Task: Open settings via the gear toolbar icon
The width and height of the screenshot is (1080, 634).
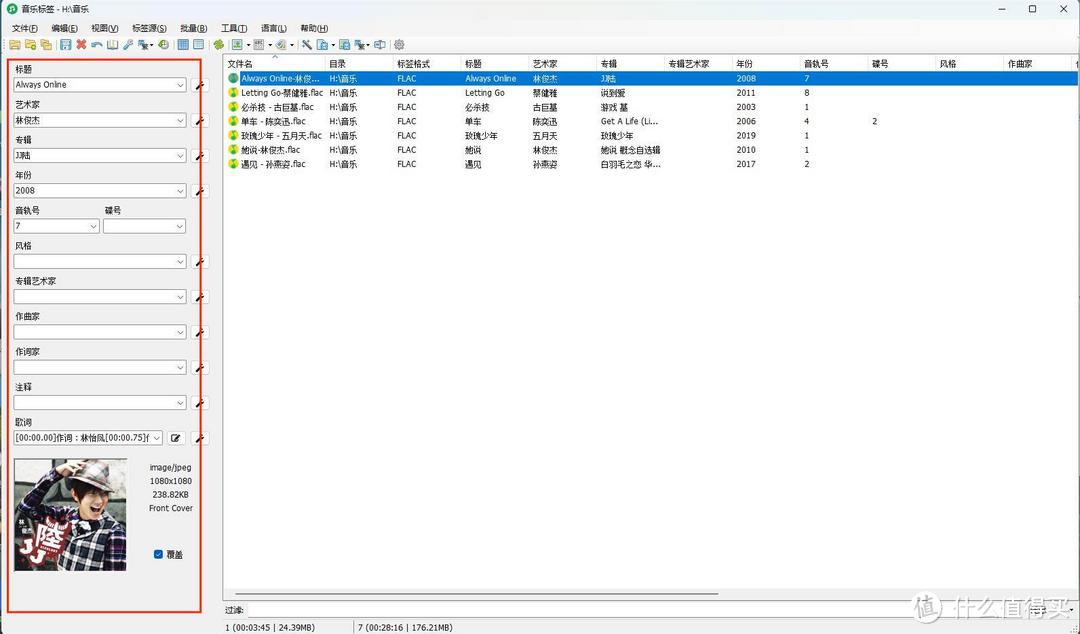Action: click(x=399, y=45)
